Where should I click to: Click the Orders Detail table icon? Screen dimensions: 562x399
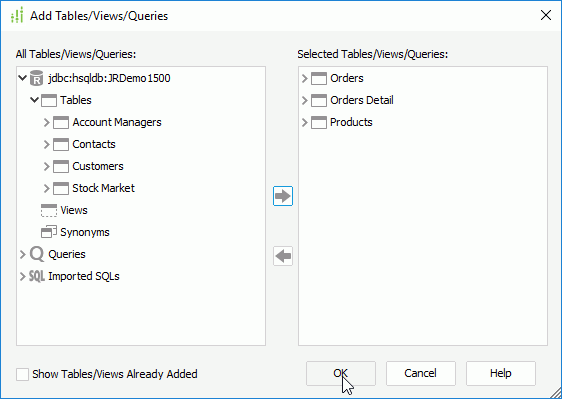click(319, 100)
